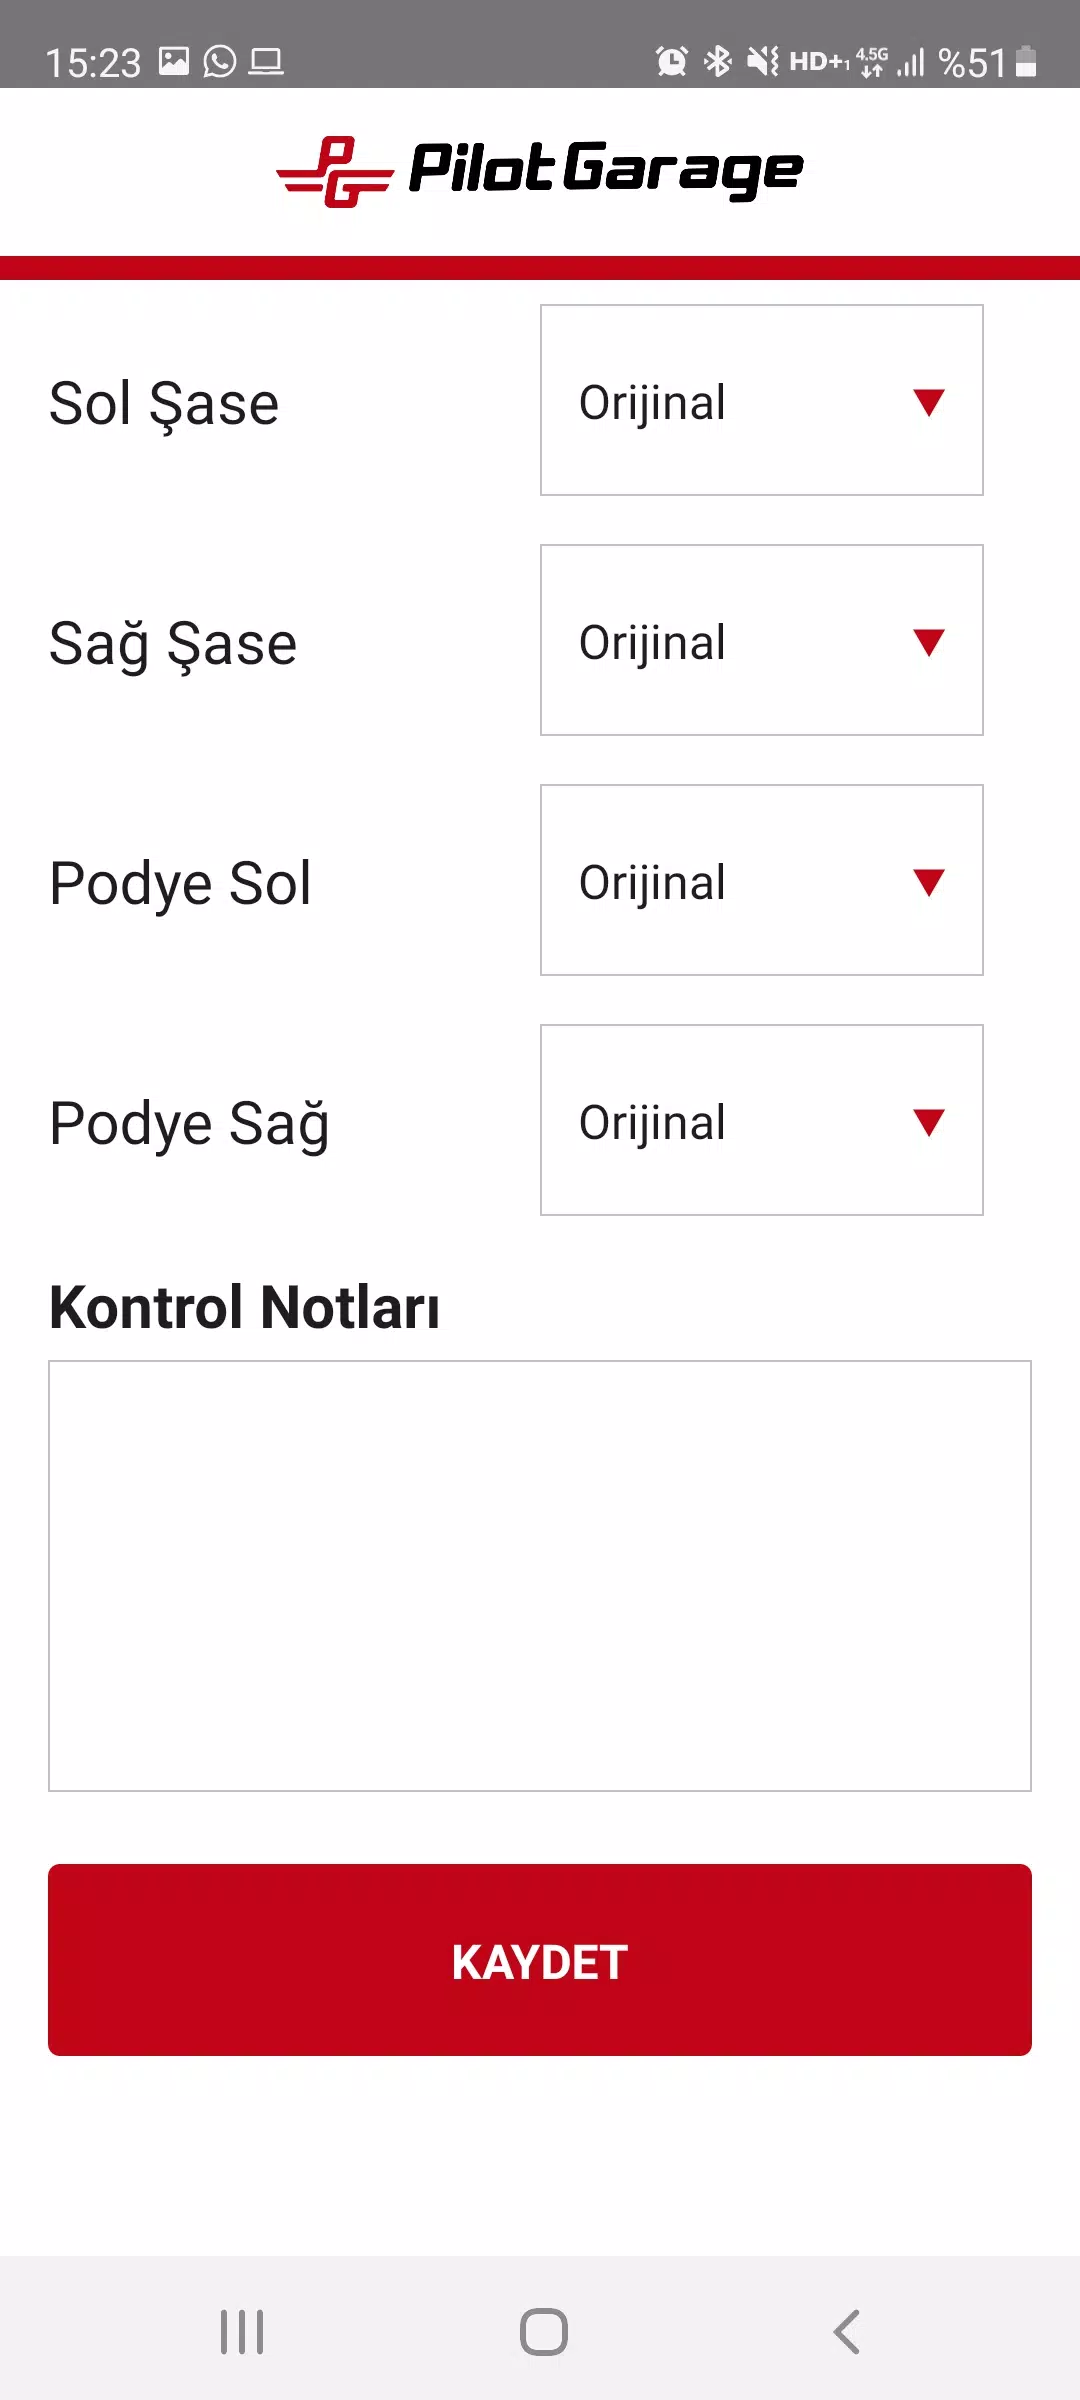1080x2400 pixels.
Task: Open recent apps navigation icon
Action: pos(242,2332)
